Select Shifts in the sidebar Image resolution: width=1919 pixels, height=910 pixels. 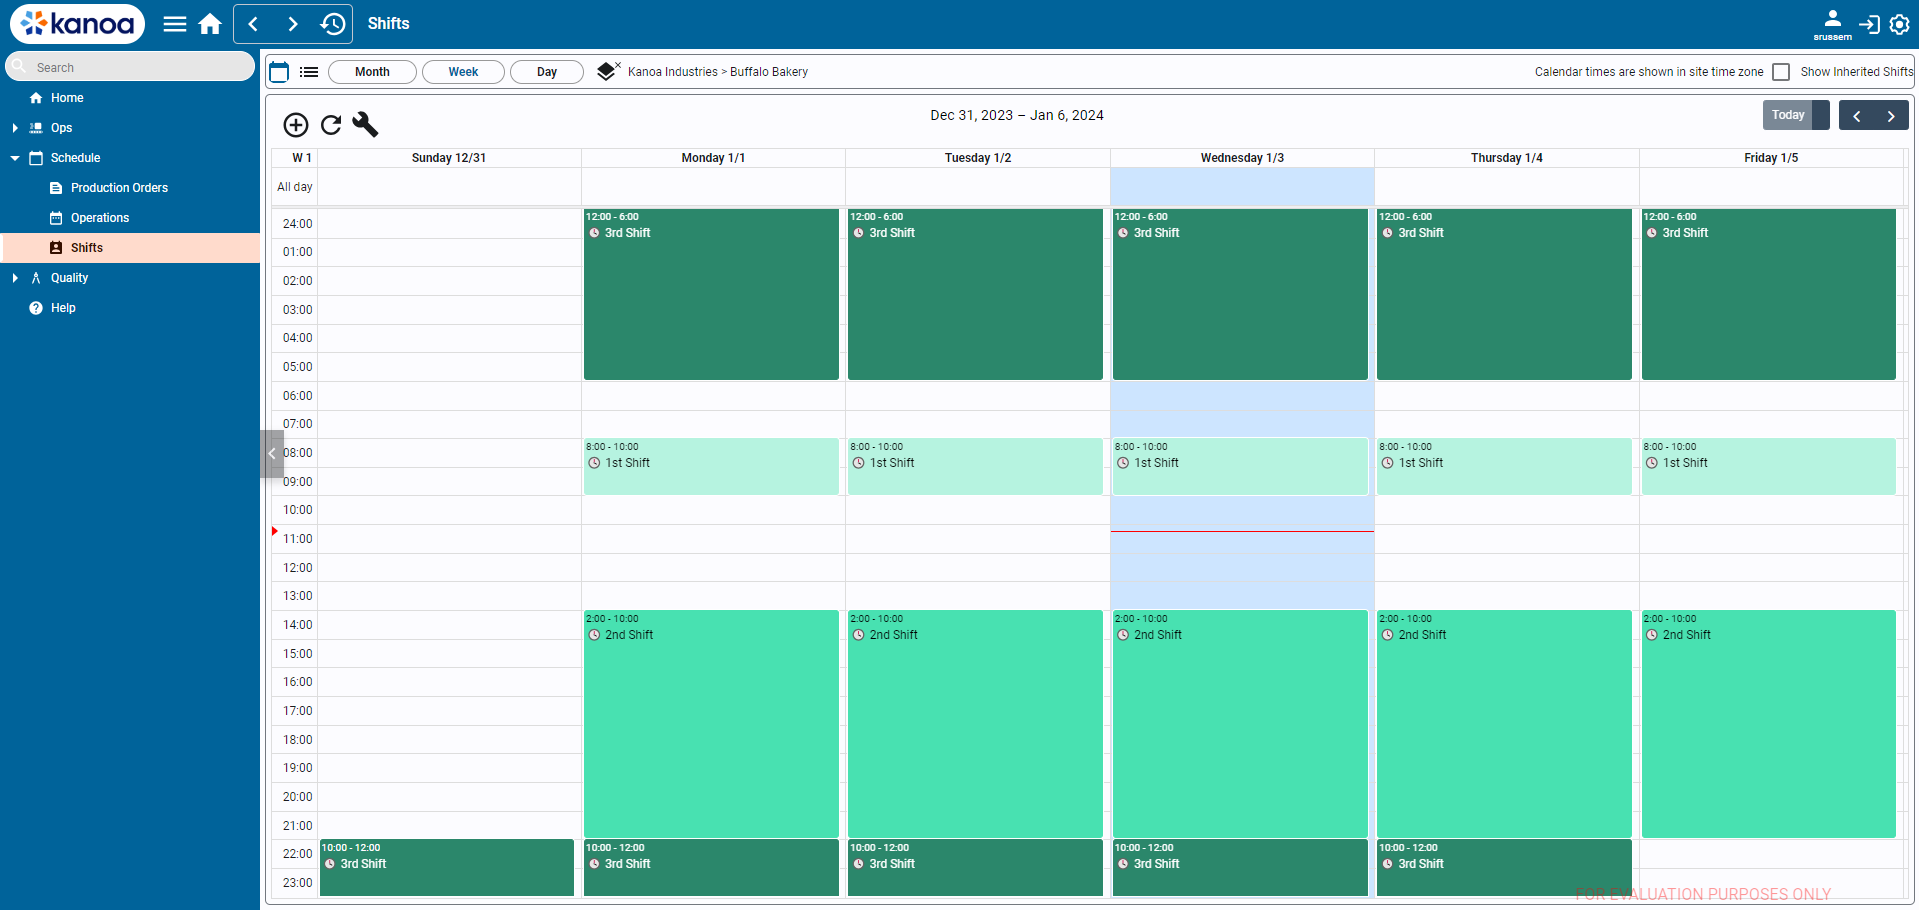pos(130,248)
